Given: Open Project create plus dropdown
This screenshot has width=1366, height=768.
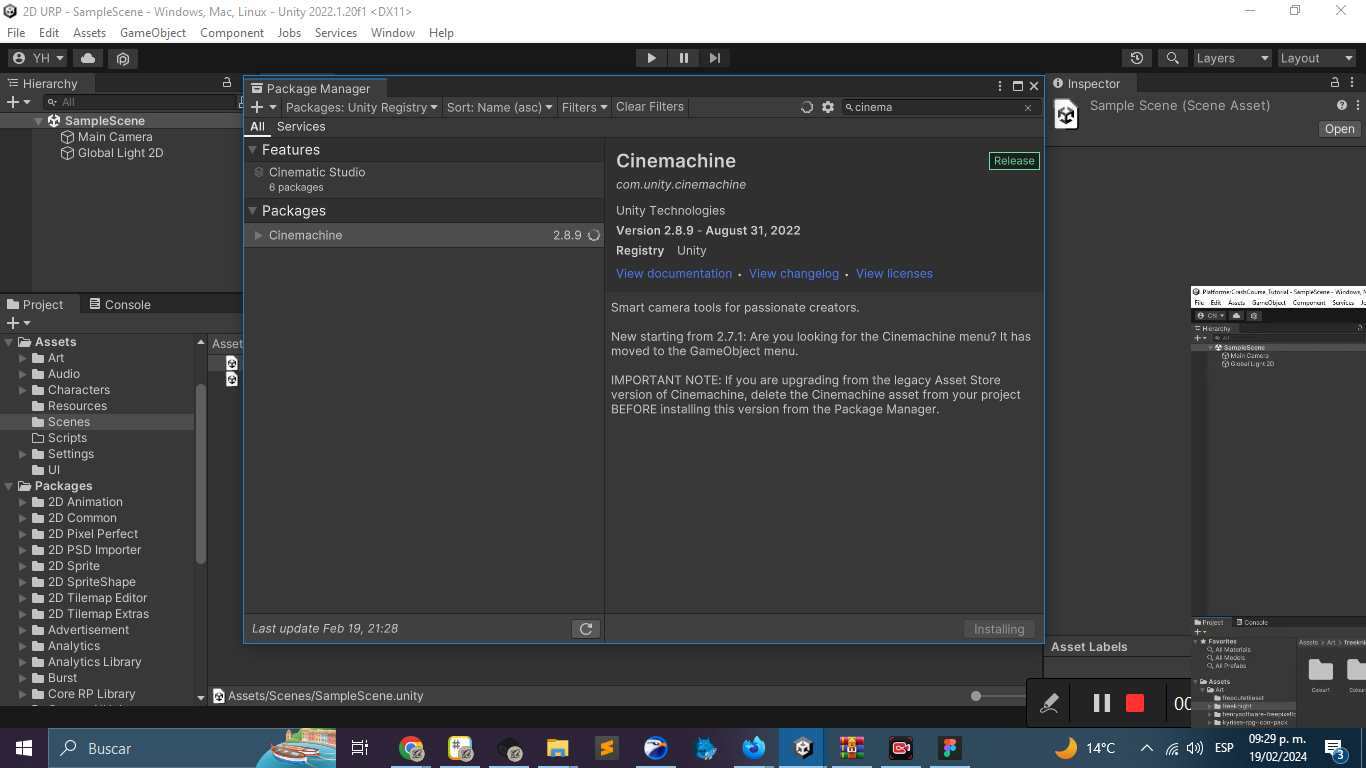Looking at the screenshot, I should click(18, 323).
